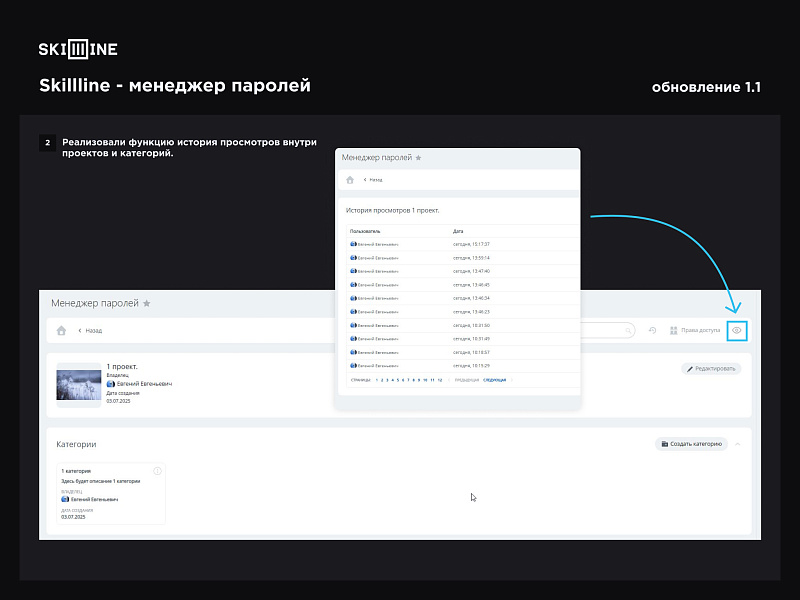Click the home icon inside the history popup
This screenshot has width=800, height=600.
(x=351, y=179)
